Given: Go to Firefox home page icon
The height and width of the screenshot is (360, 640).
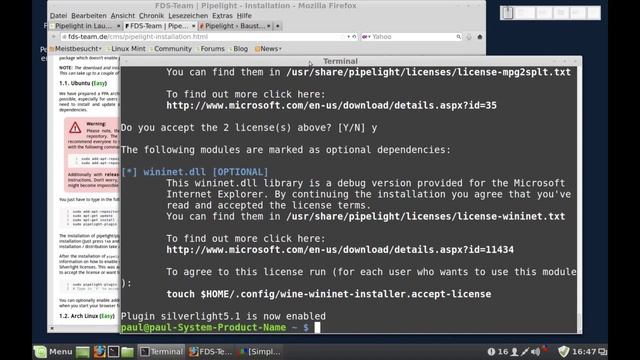Looking at the screenshot, I should [x=480, y=37].
